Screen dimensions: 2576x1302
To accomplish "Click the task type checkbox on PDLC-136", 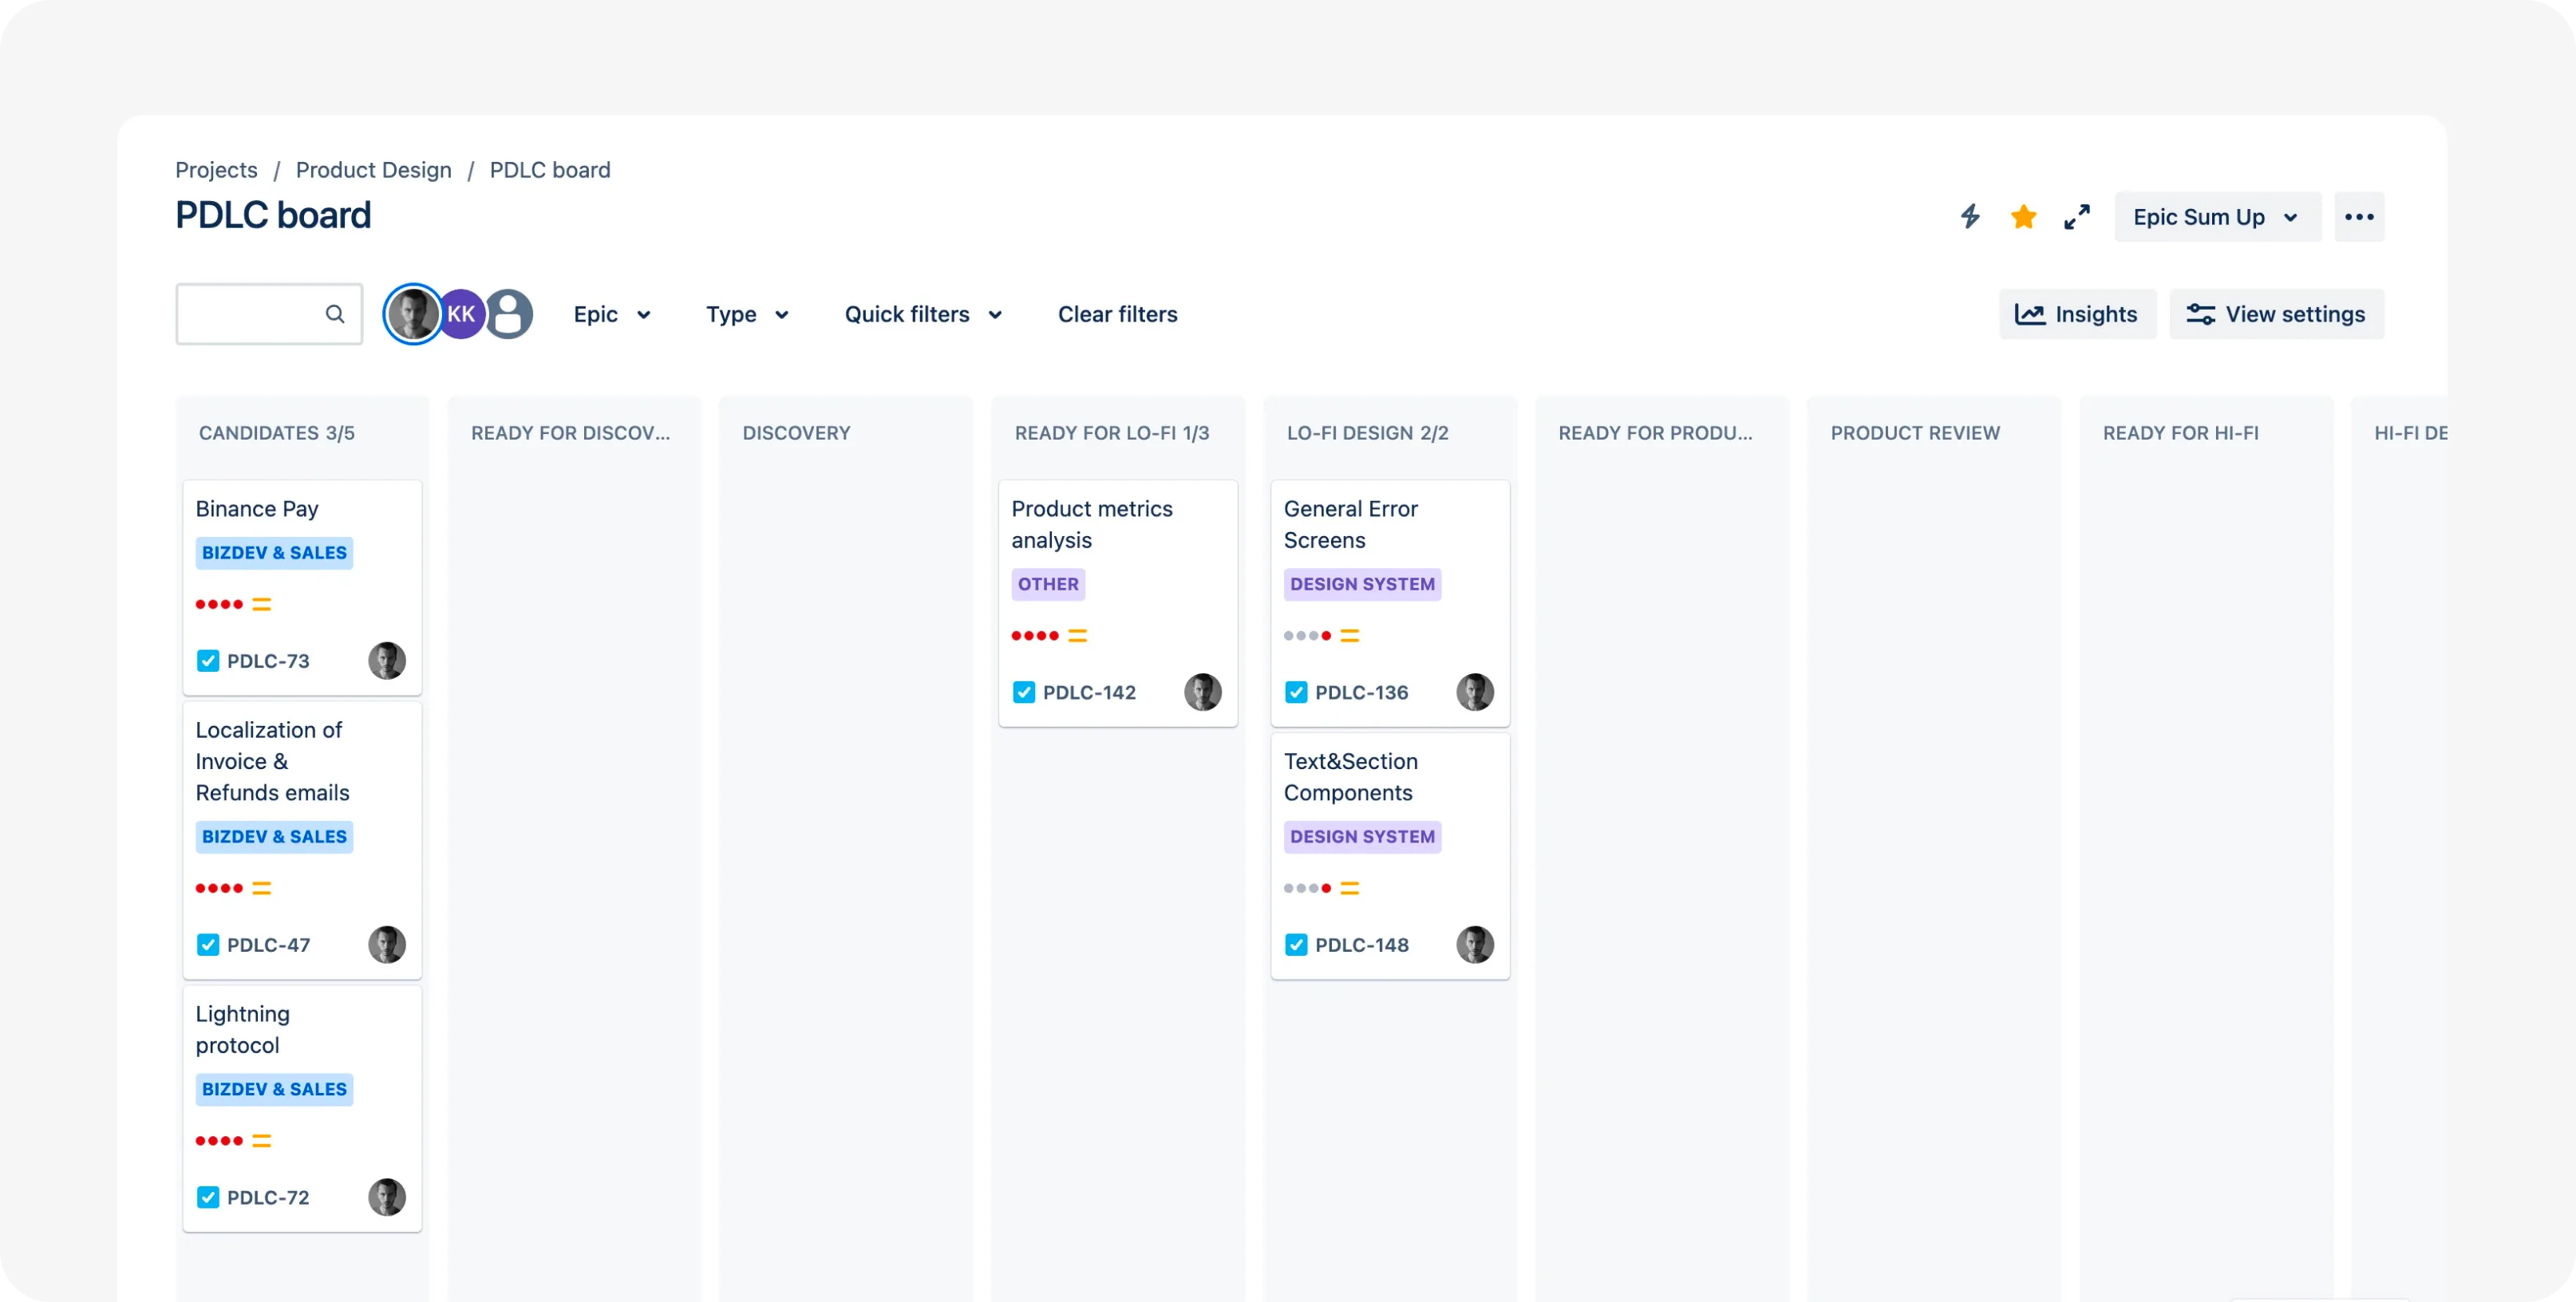I will [x=1296, y=692].
